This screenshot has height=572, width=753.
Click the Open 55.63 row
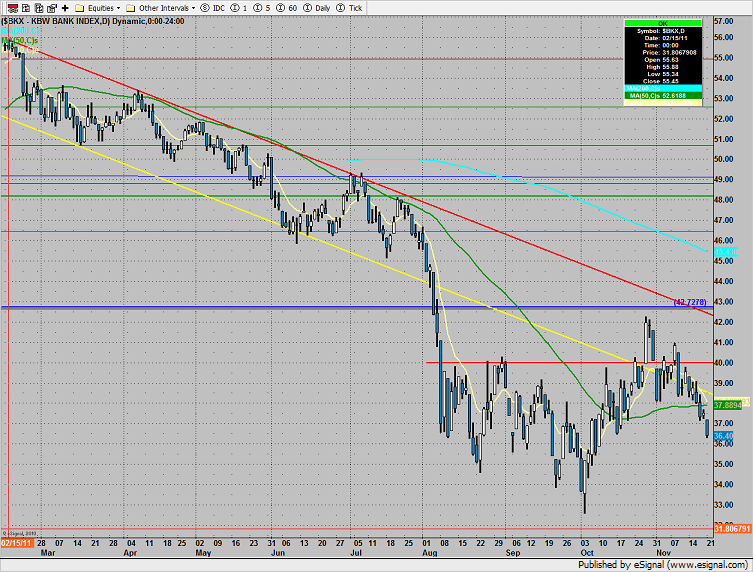pyautogui.click(x=663, y=60)
